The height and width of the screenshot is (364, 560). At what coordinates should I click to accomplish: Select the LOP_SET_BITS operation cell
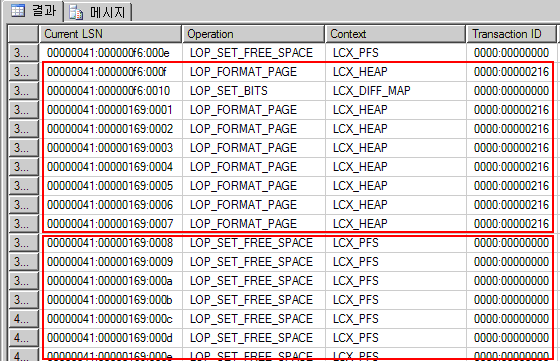(254, 91)
